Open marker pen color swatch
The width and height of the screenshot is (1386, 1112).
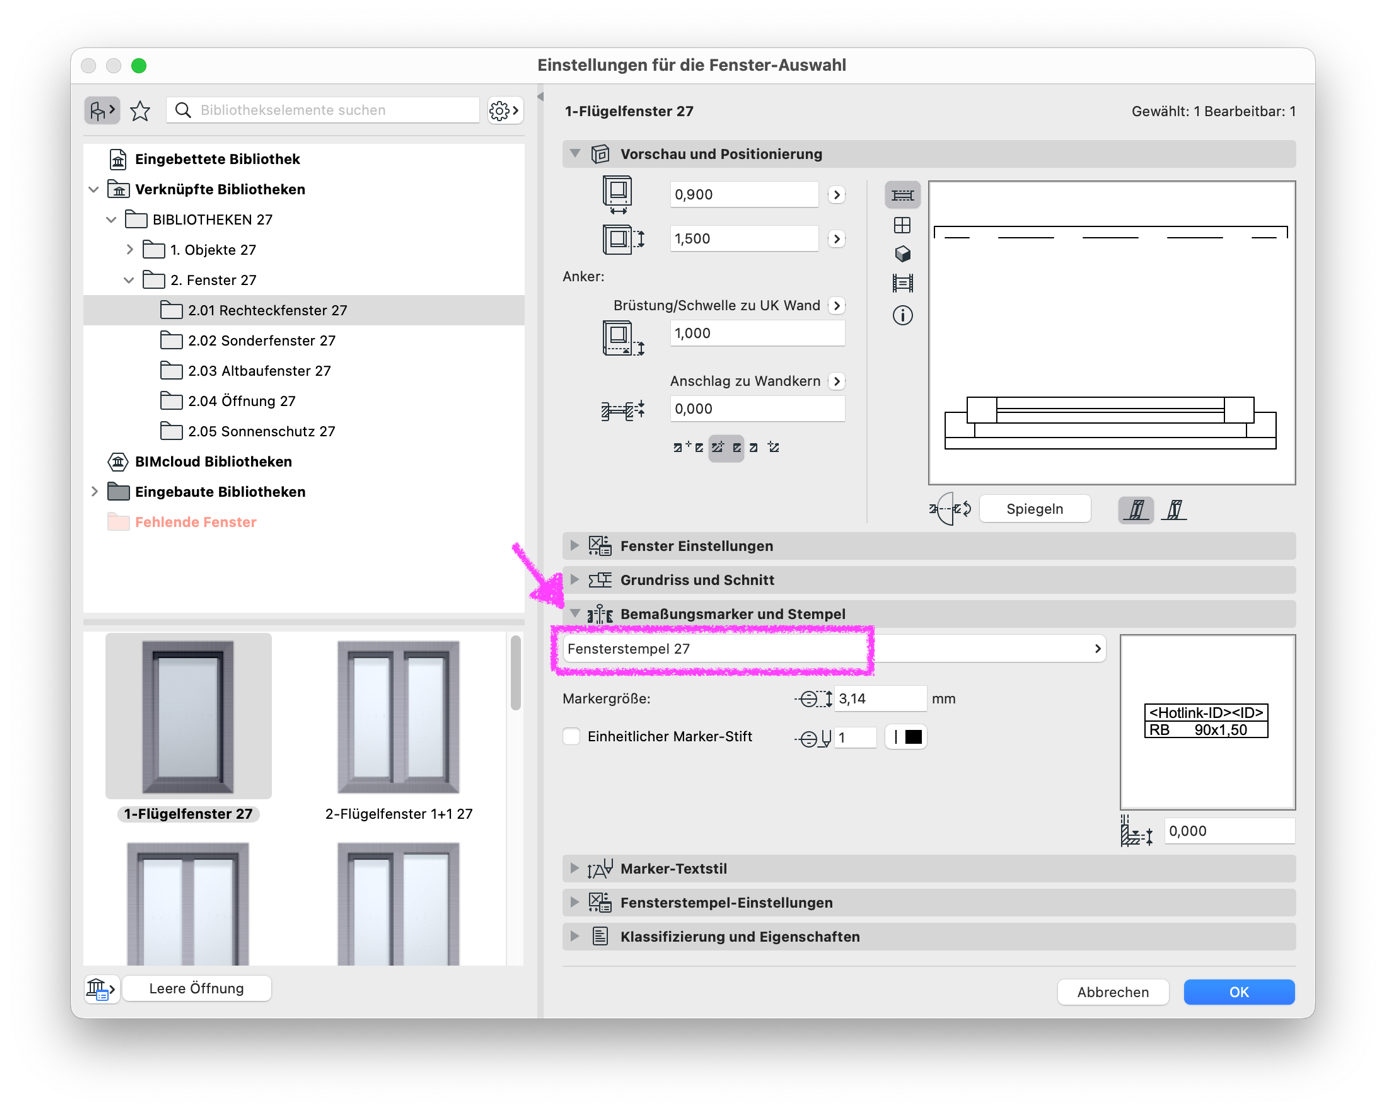(906, 738)
